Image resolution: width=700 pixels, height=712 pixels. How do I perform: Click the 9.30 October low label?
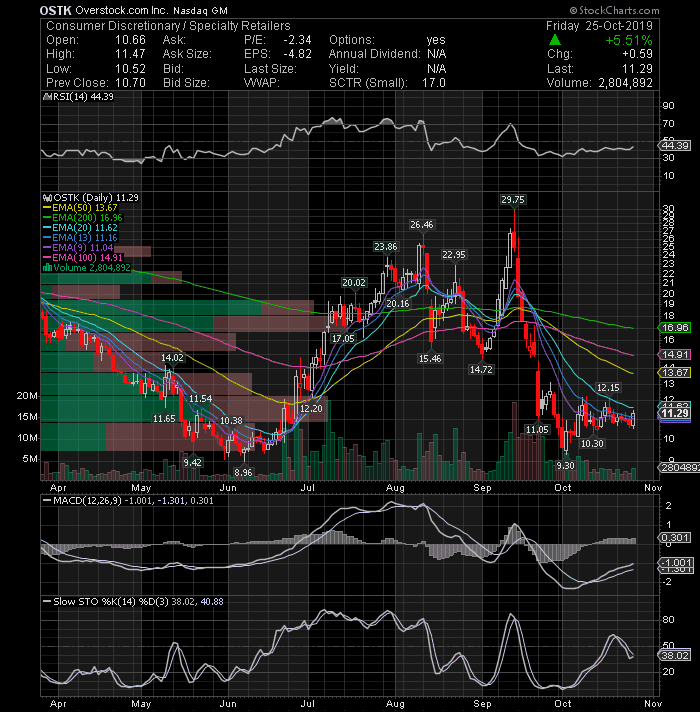tap(566, 465)
